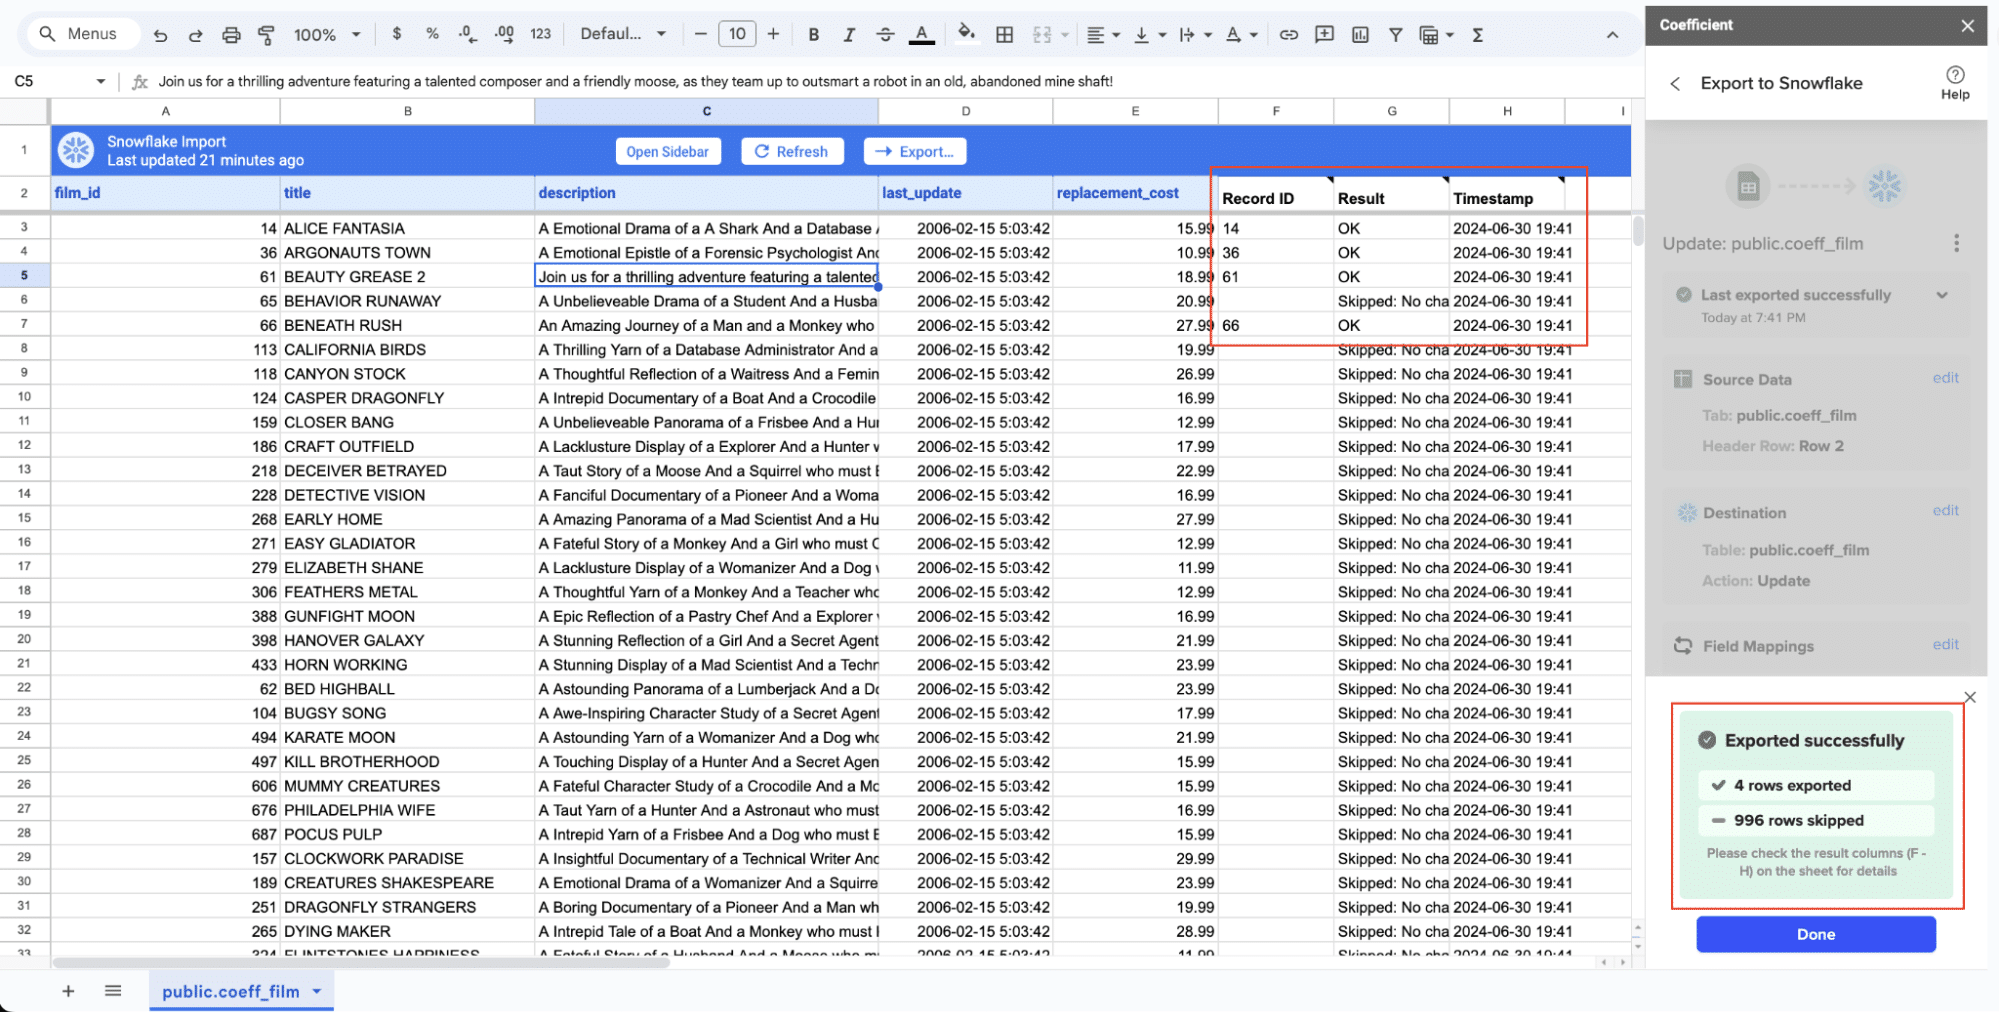Image resolution: width=1999 pixels, height=1013 pixels.
Task: Open the Help icon in sidebar
Action: click(x=1955, y=82)
